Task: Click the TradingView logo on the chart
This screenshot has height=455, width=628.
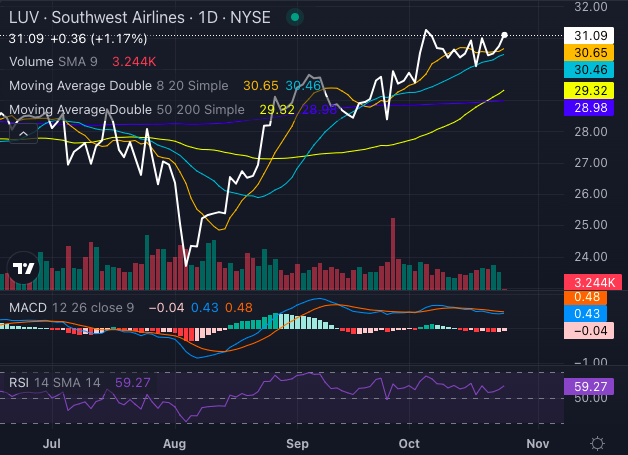Action: pos(22,267)
